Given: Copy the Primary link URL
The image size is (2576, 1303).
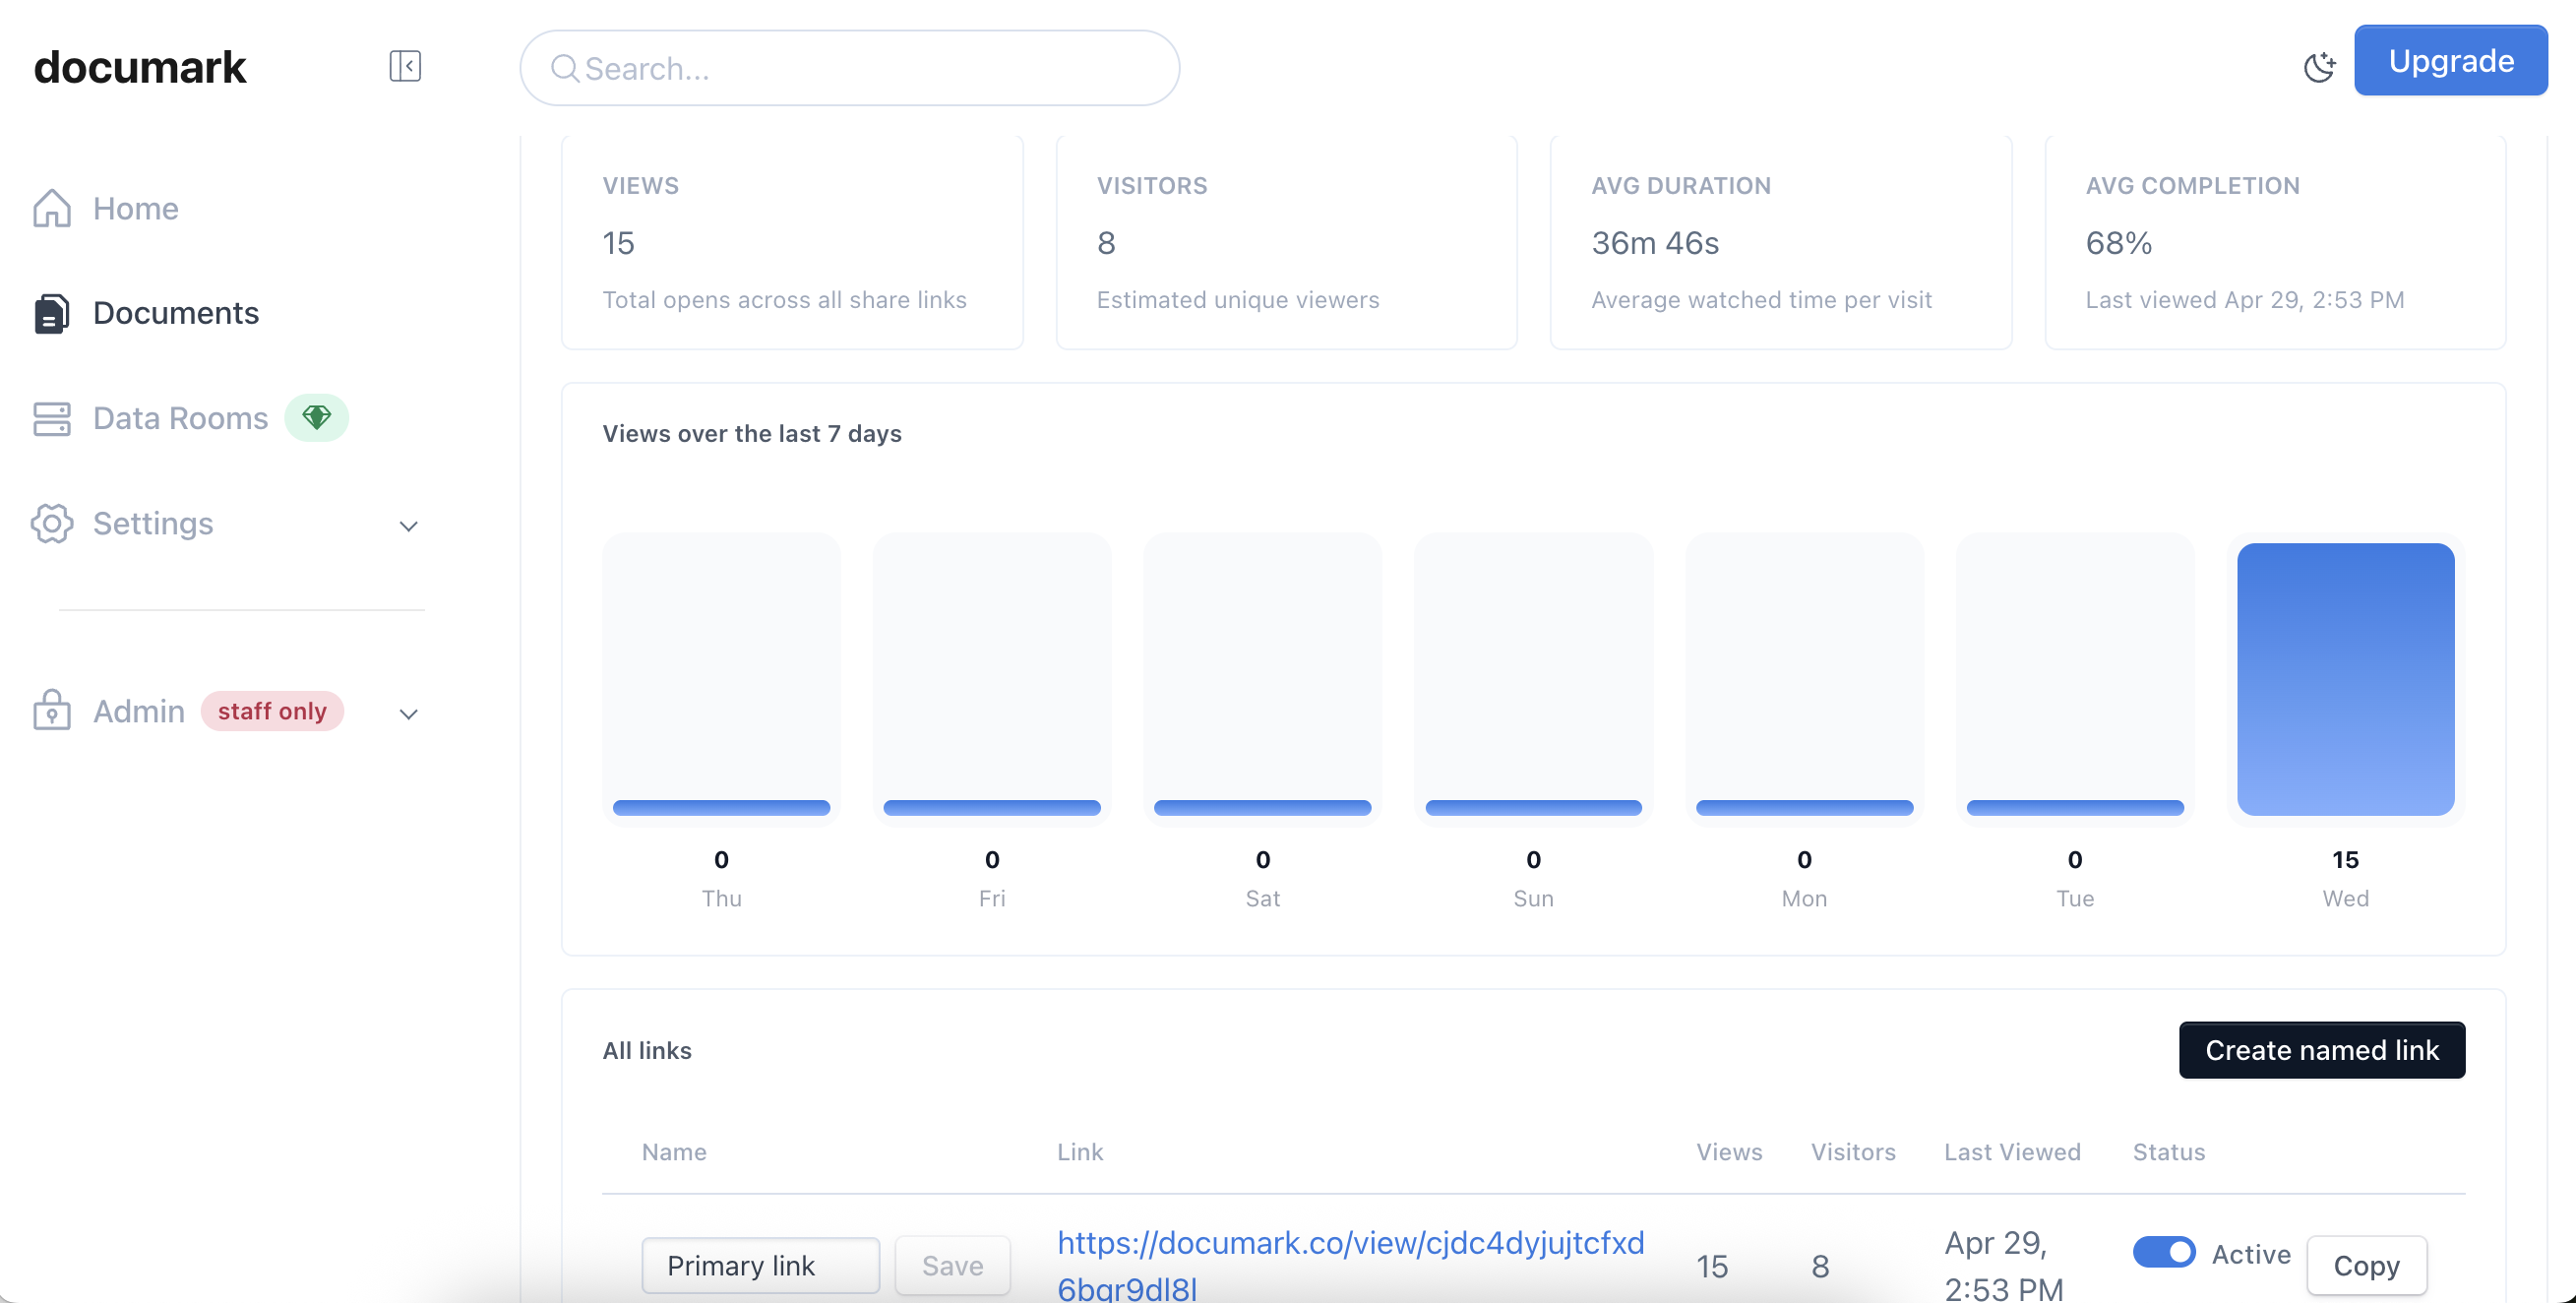Looking at the screenshot, I should click(2366, 1265).
